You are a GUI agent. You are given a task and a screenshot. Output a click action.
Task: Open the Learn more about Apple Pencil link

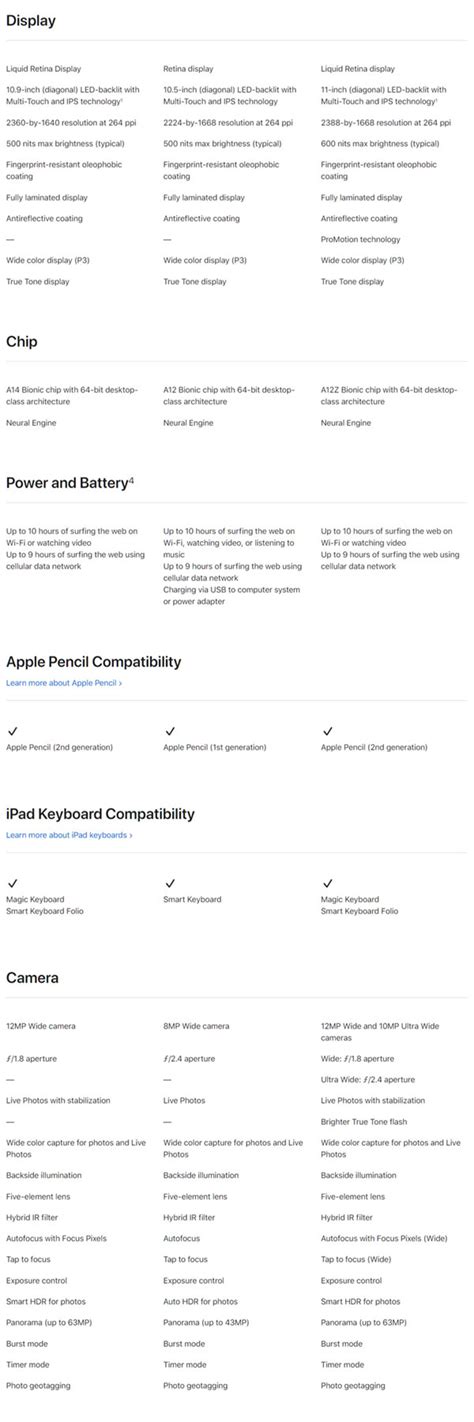coord(64,683)
